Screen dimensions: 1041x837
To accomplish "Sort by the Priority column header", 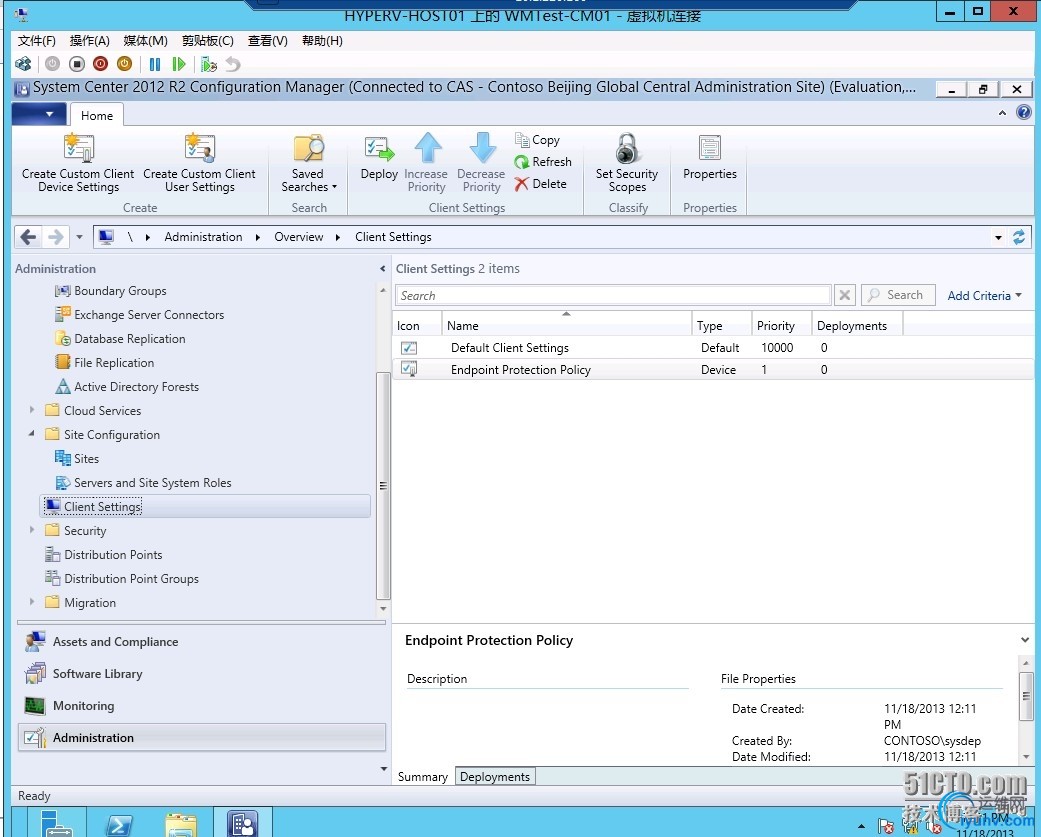I will (781, 325).
